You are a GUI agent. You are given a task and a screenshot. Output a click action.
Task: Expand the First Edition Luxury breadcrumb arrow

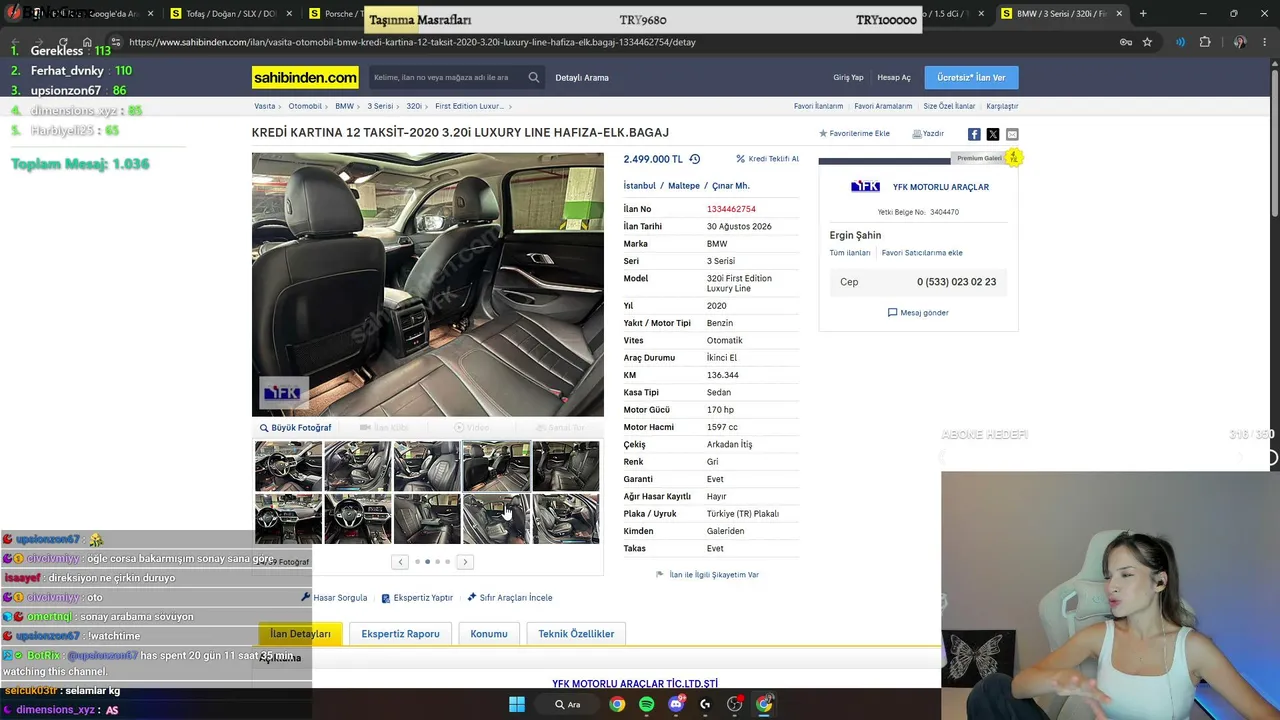[x=510, y=106]
